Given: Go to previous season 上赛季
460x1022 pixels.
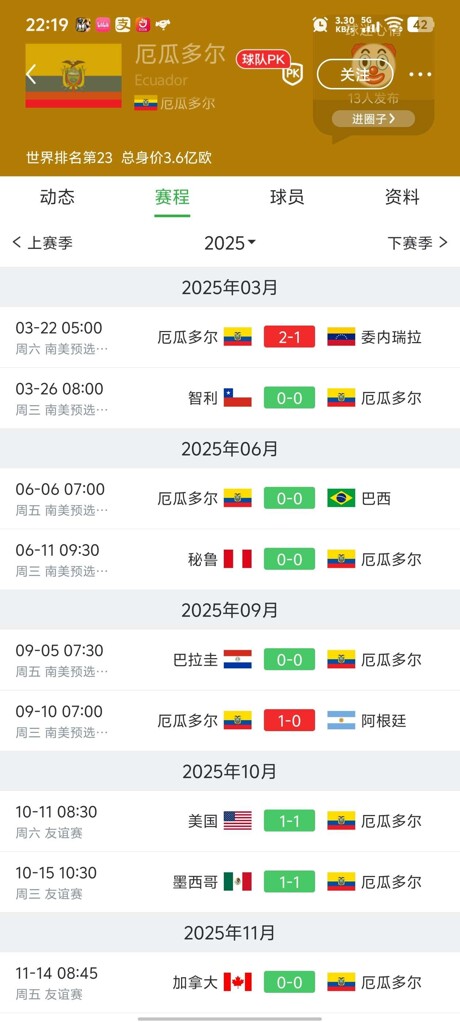Looking at the screenshot, I should coord(43,243).
